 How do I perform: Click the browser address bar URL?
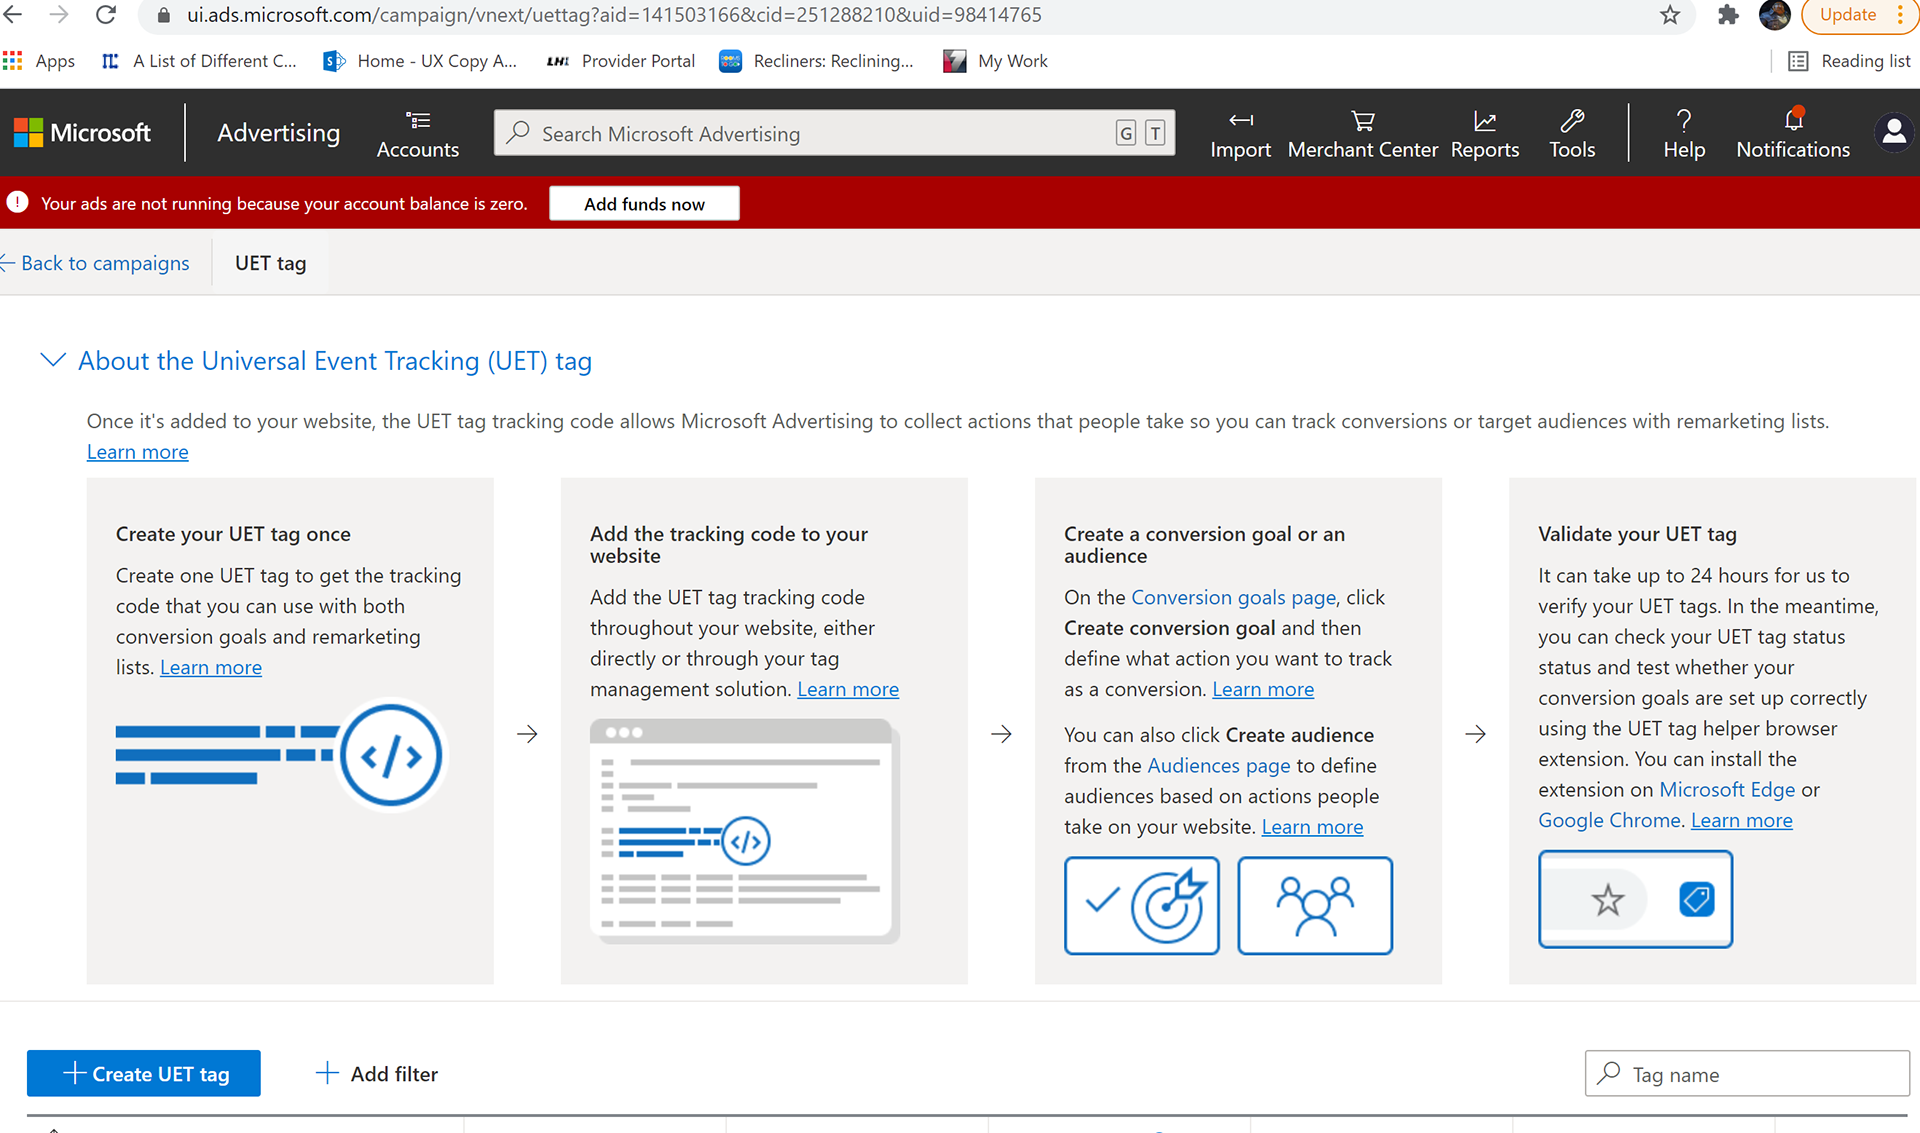click(614, 15)
